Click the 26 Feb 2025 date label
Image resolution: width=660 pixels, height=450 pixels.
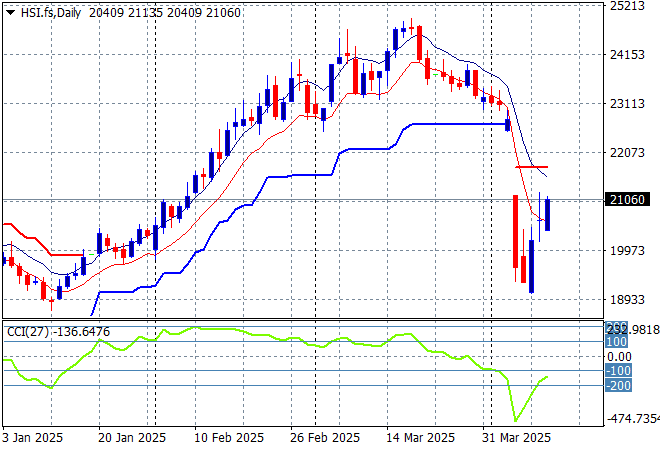point(325,438)
